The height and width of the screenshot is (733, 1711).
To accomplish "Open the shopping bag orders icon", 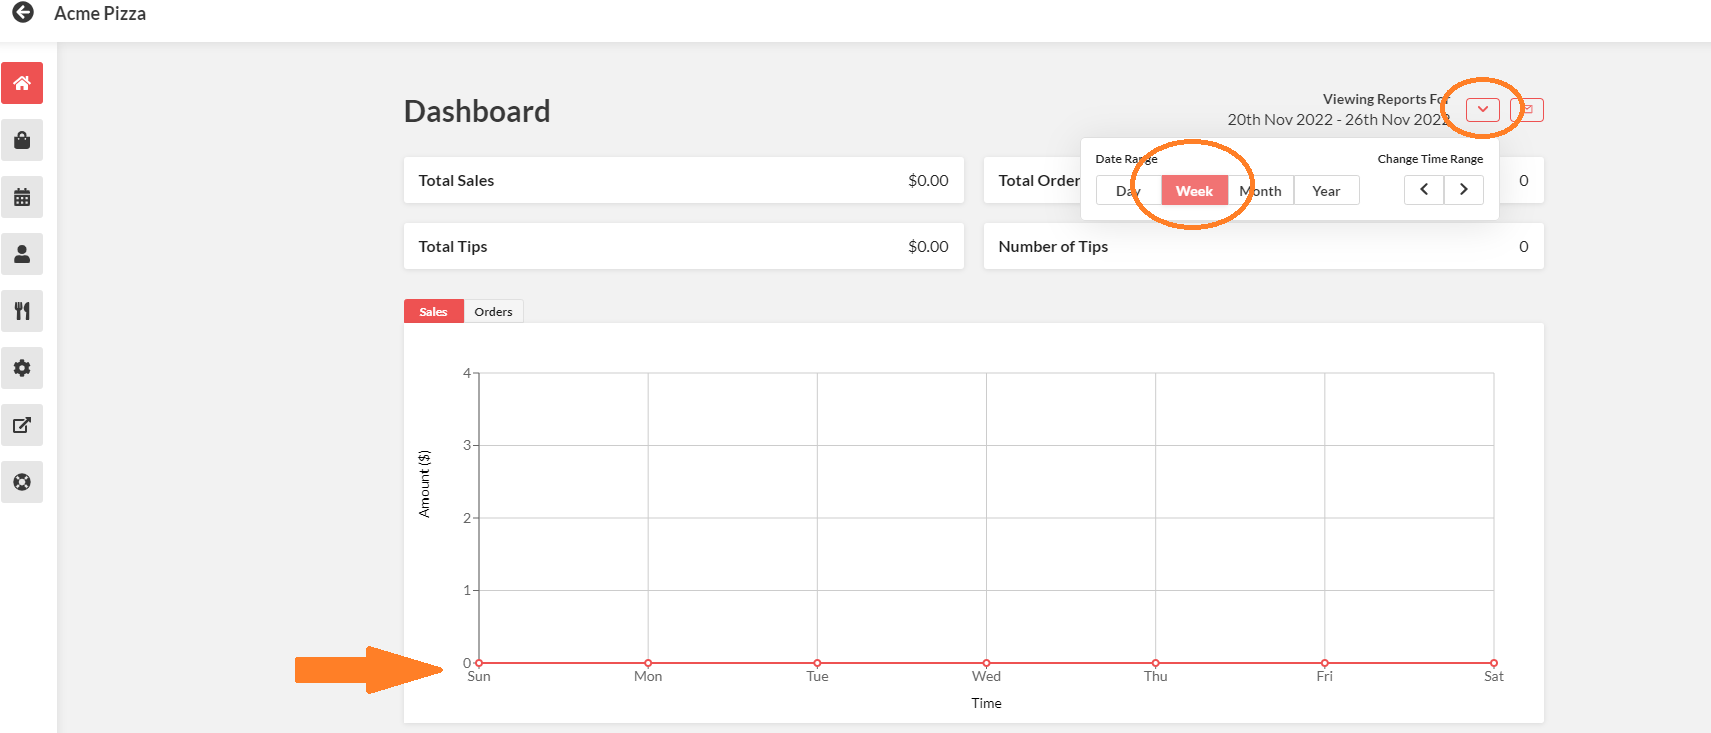I will [22, 140].
